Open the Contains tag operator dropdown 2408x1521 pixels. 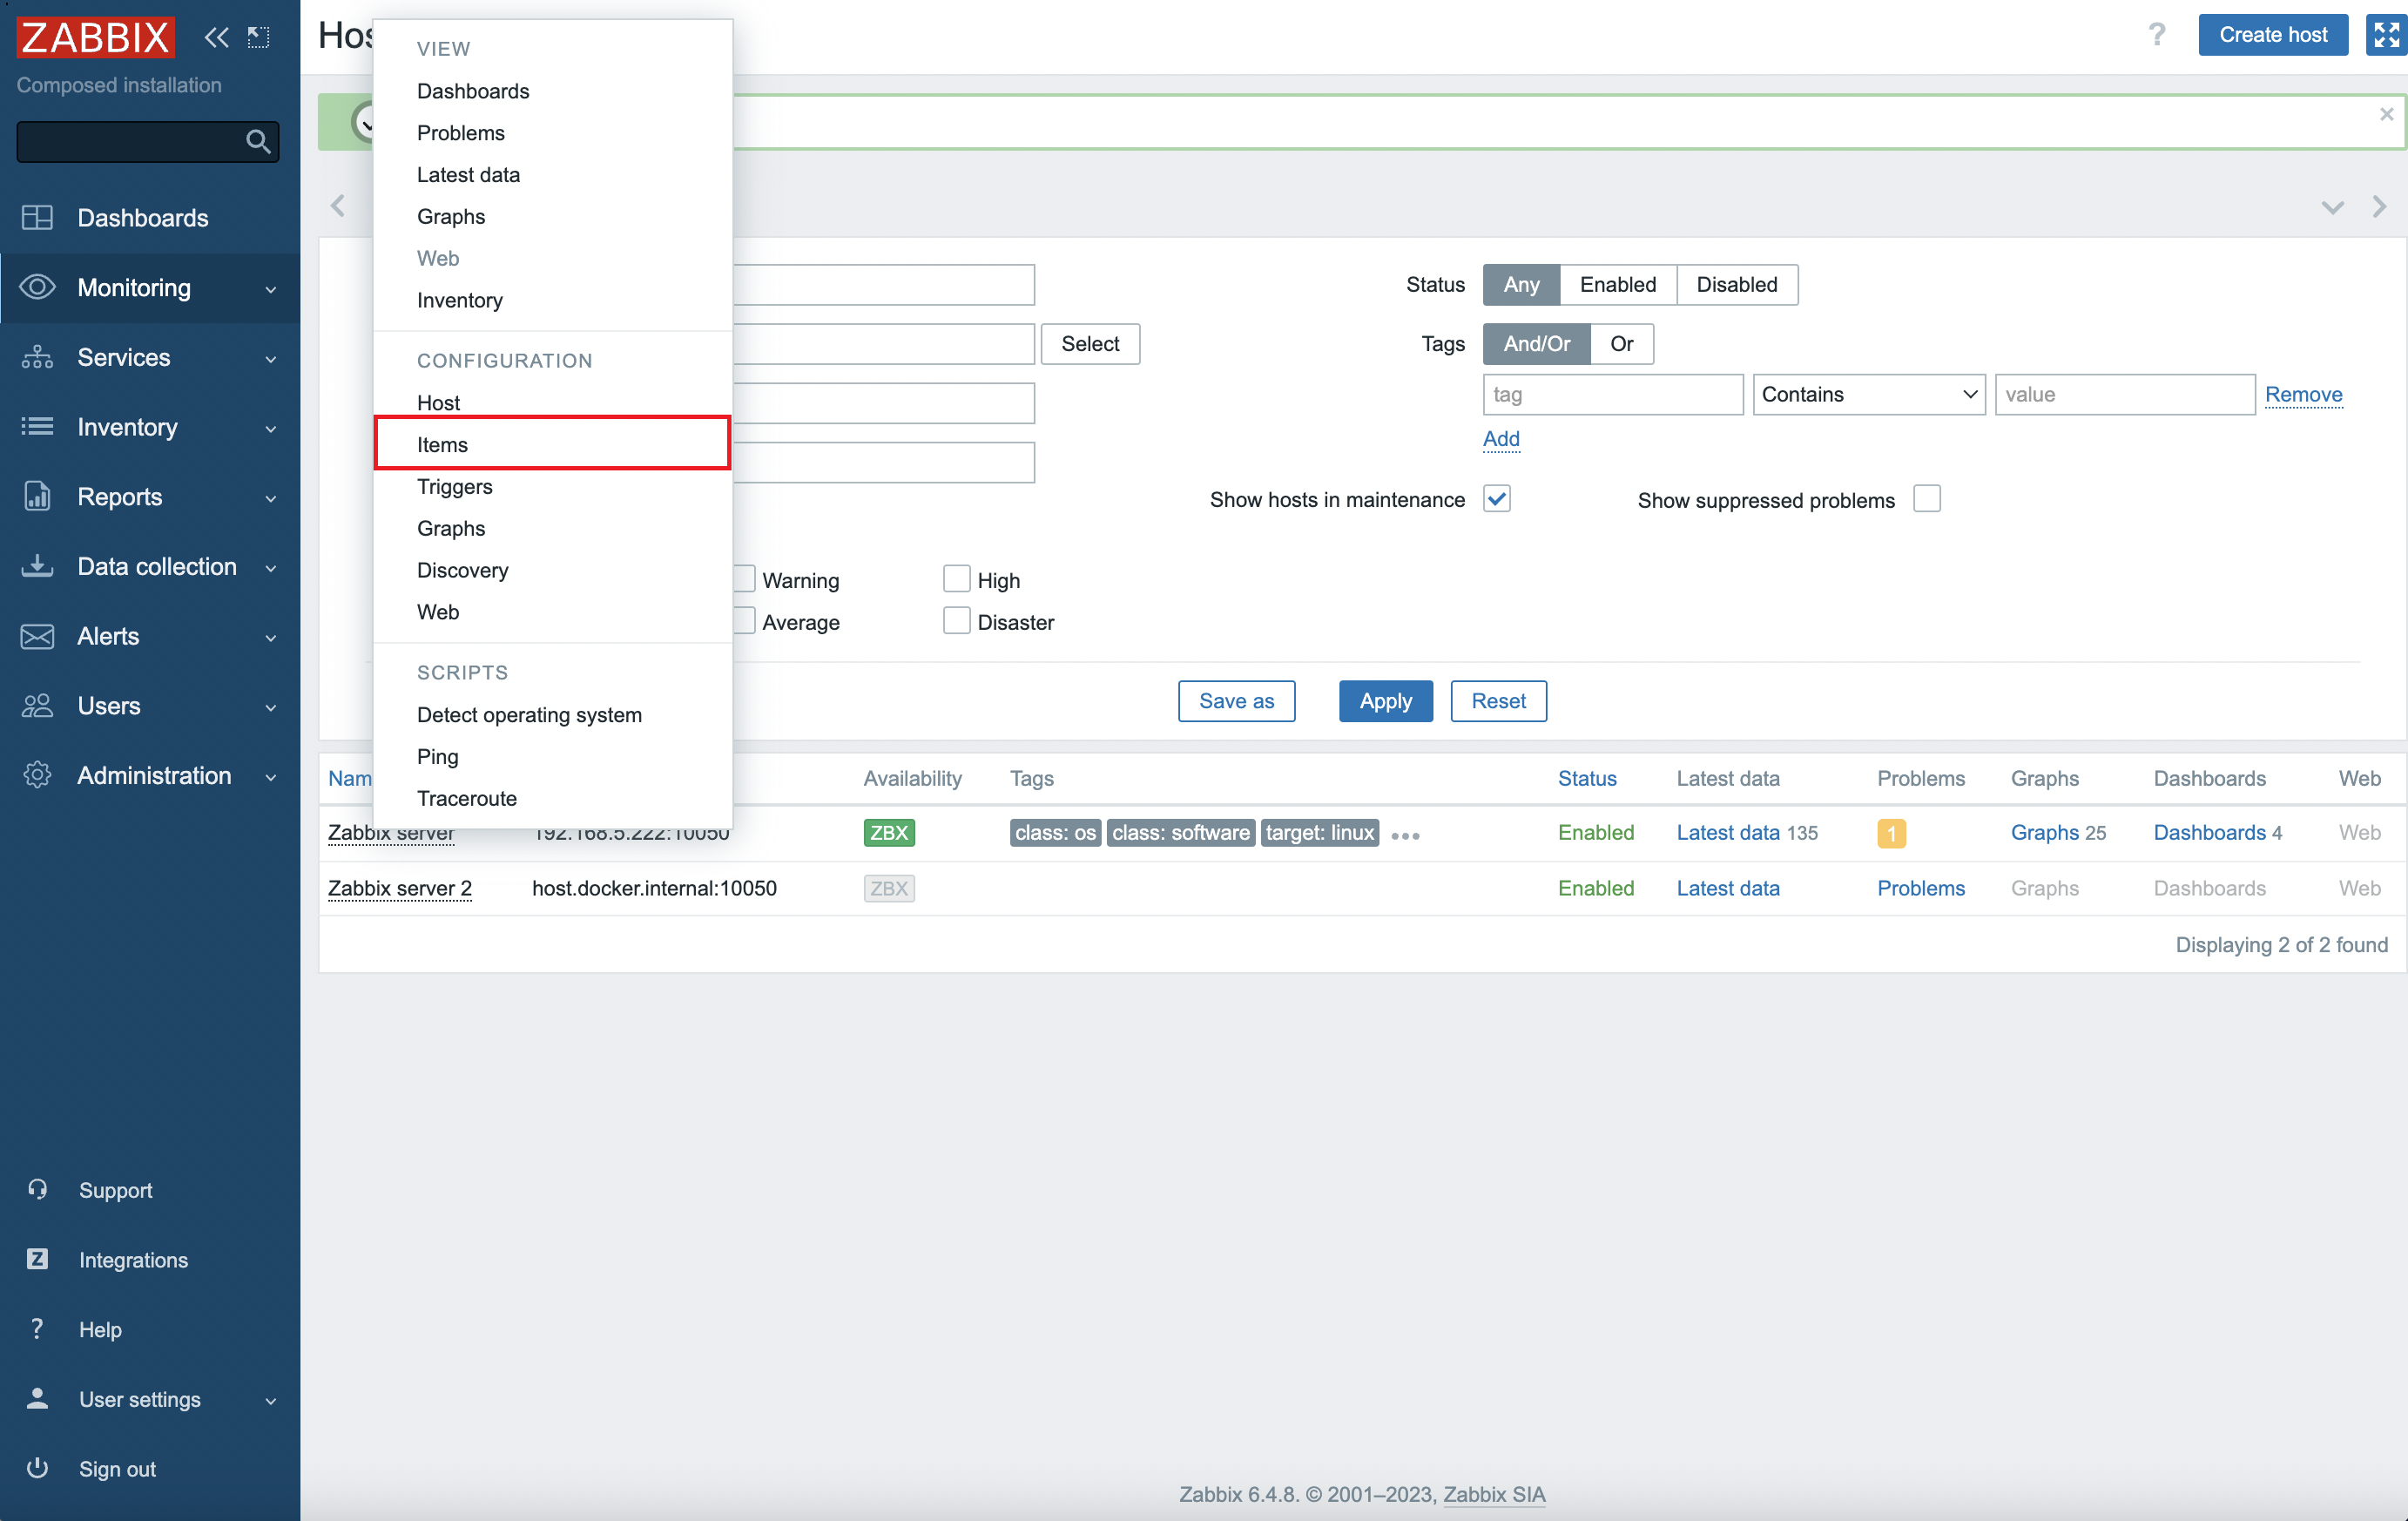[x=1868, y=394]
